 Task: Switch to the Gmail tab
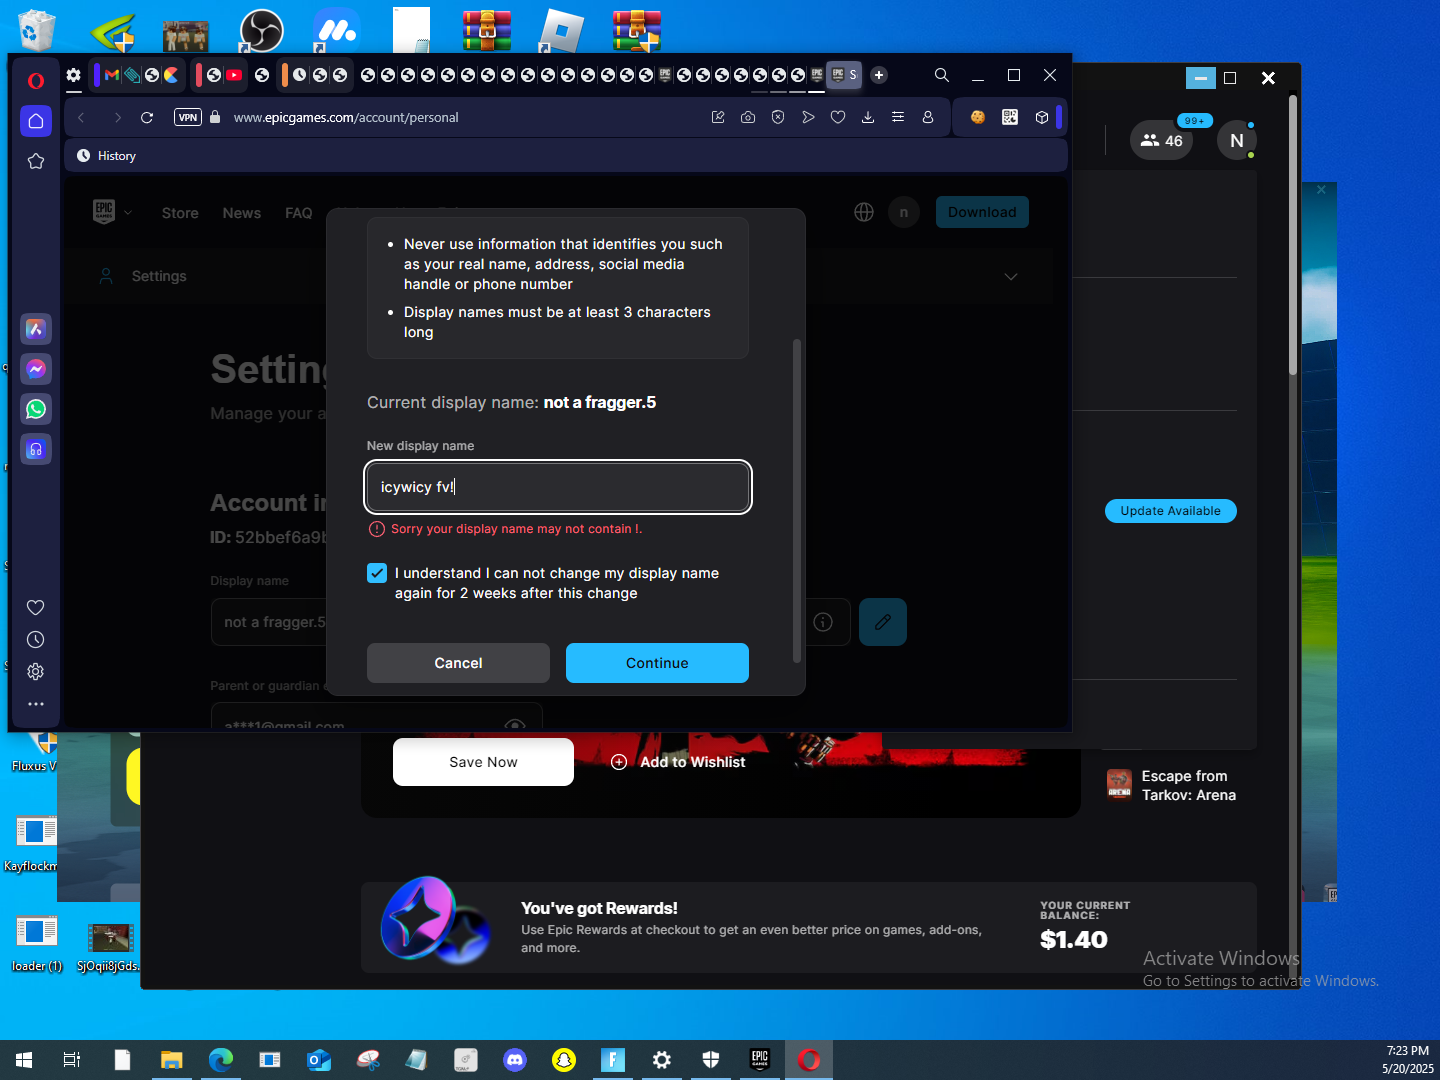(112, 75)
